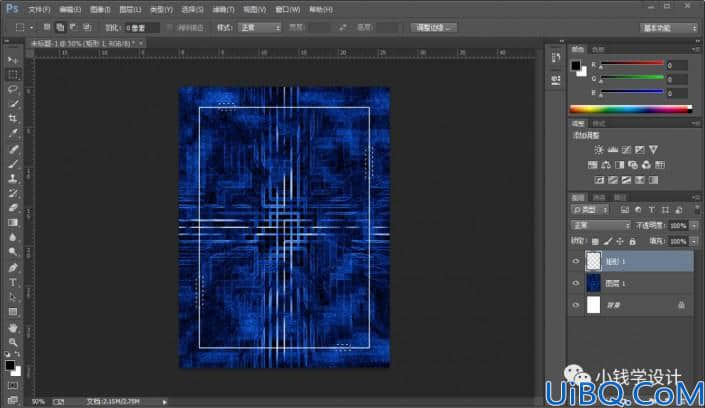Add a Brightness/Contrast adjustment layer
Viewport: 705px width, 408px height.
point(598,150)
